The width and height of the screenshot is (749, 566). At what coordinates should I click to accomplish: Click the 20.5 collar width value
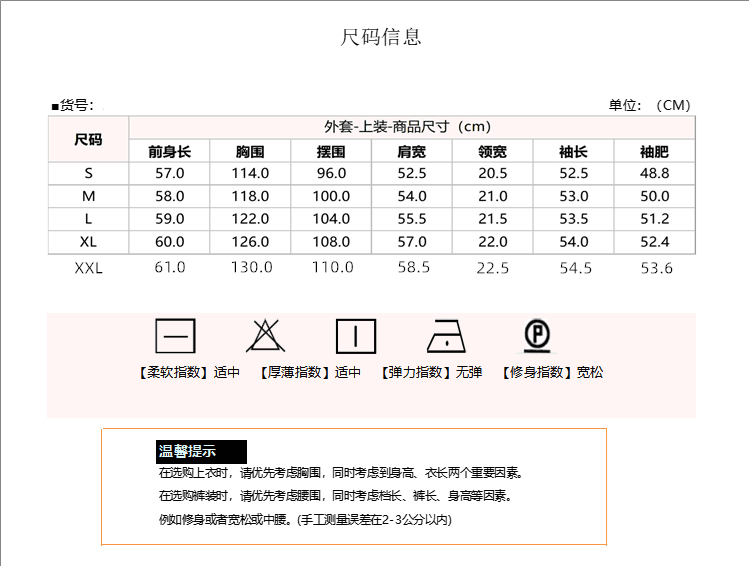492,173
